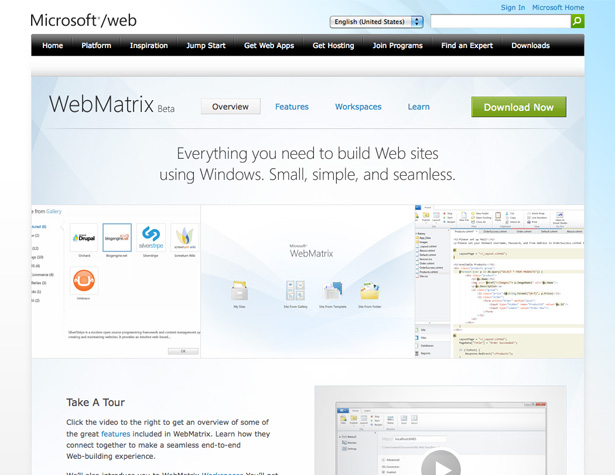
Task: Open the features link in the tour paragraph
Action: pos(116,434)
